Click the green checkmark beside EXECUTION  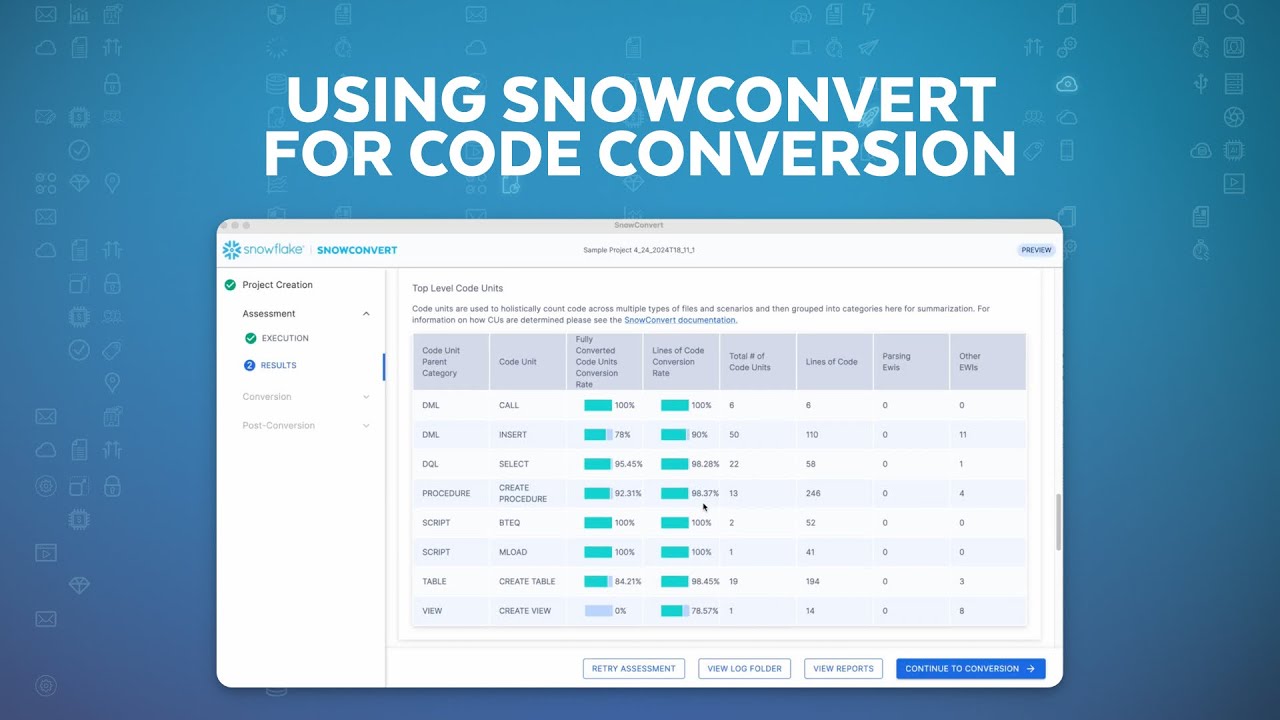(250, 338)
